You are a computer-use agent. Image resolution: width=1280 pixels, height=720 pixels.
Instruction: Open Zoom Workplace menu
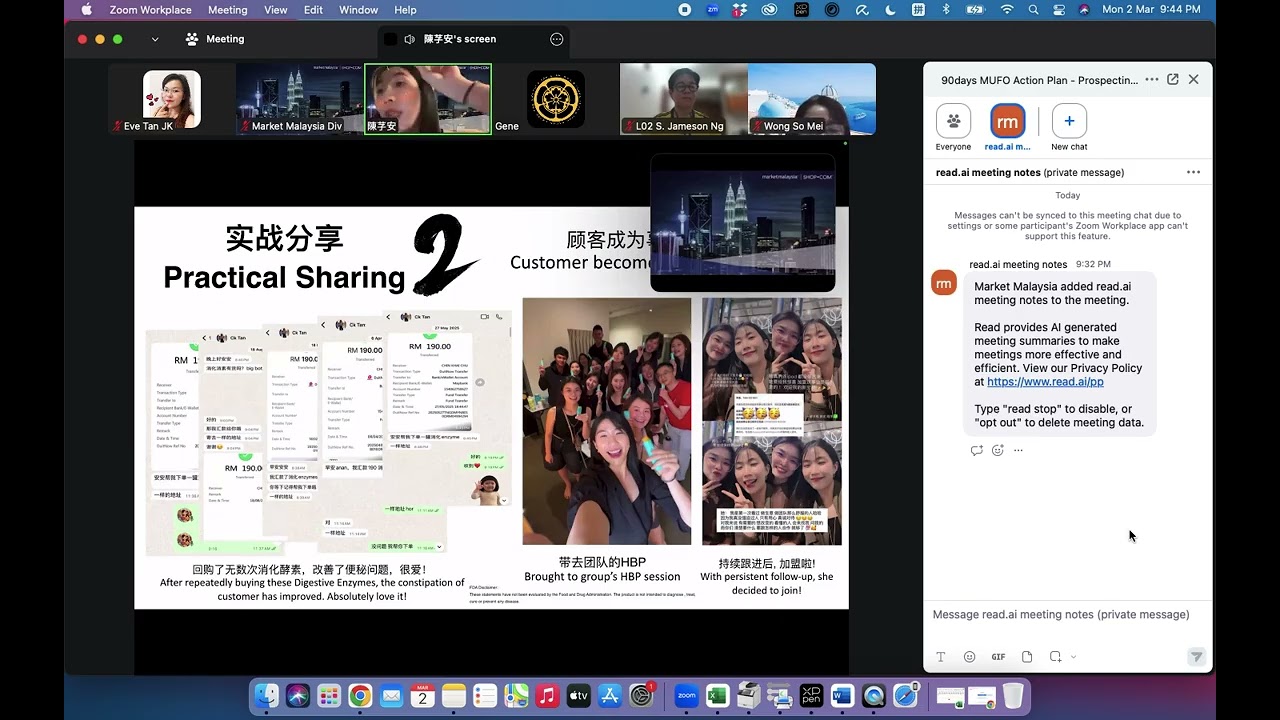(x=150, y=10)
